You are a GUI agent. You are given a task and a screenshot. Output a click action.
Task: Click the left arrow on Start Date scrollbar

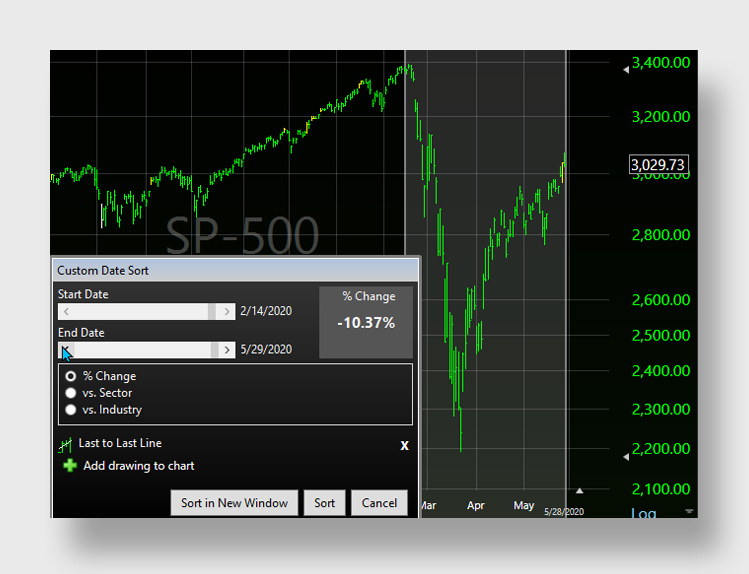click(x=66, y=312)
